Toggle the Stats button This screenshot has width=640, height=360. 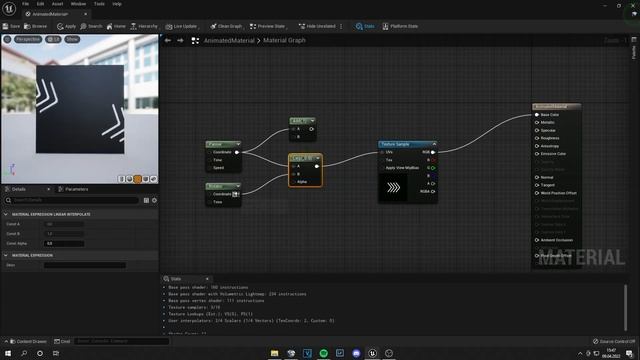click(365, 26)
